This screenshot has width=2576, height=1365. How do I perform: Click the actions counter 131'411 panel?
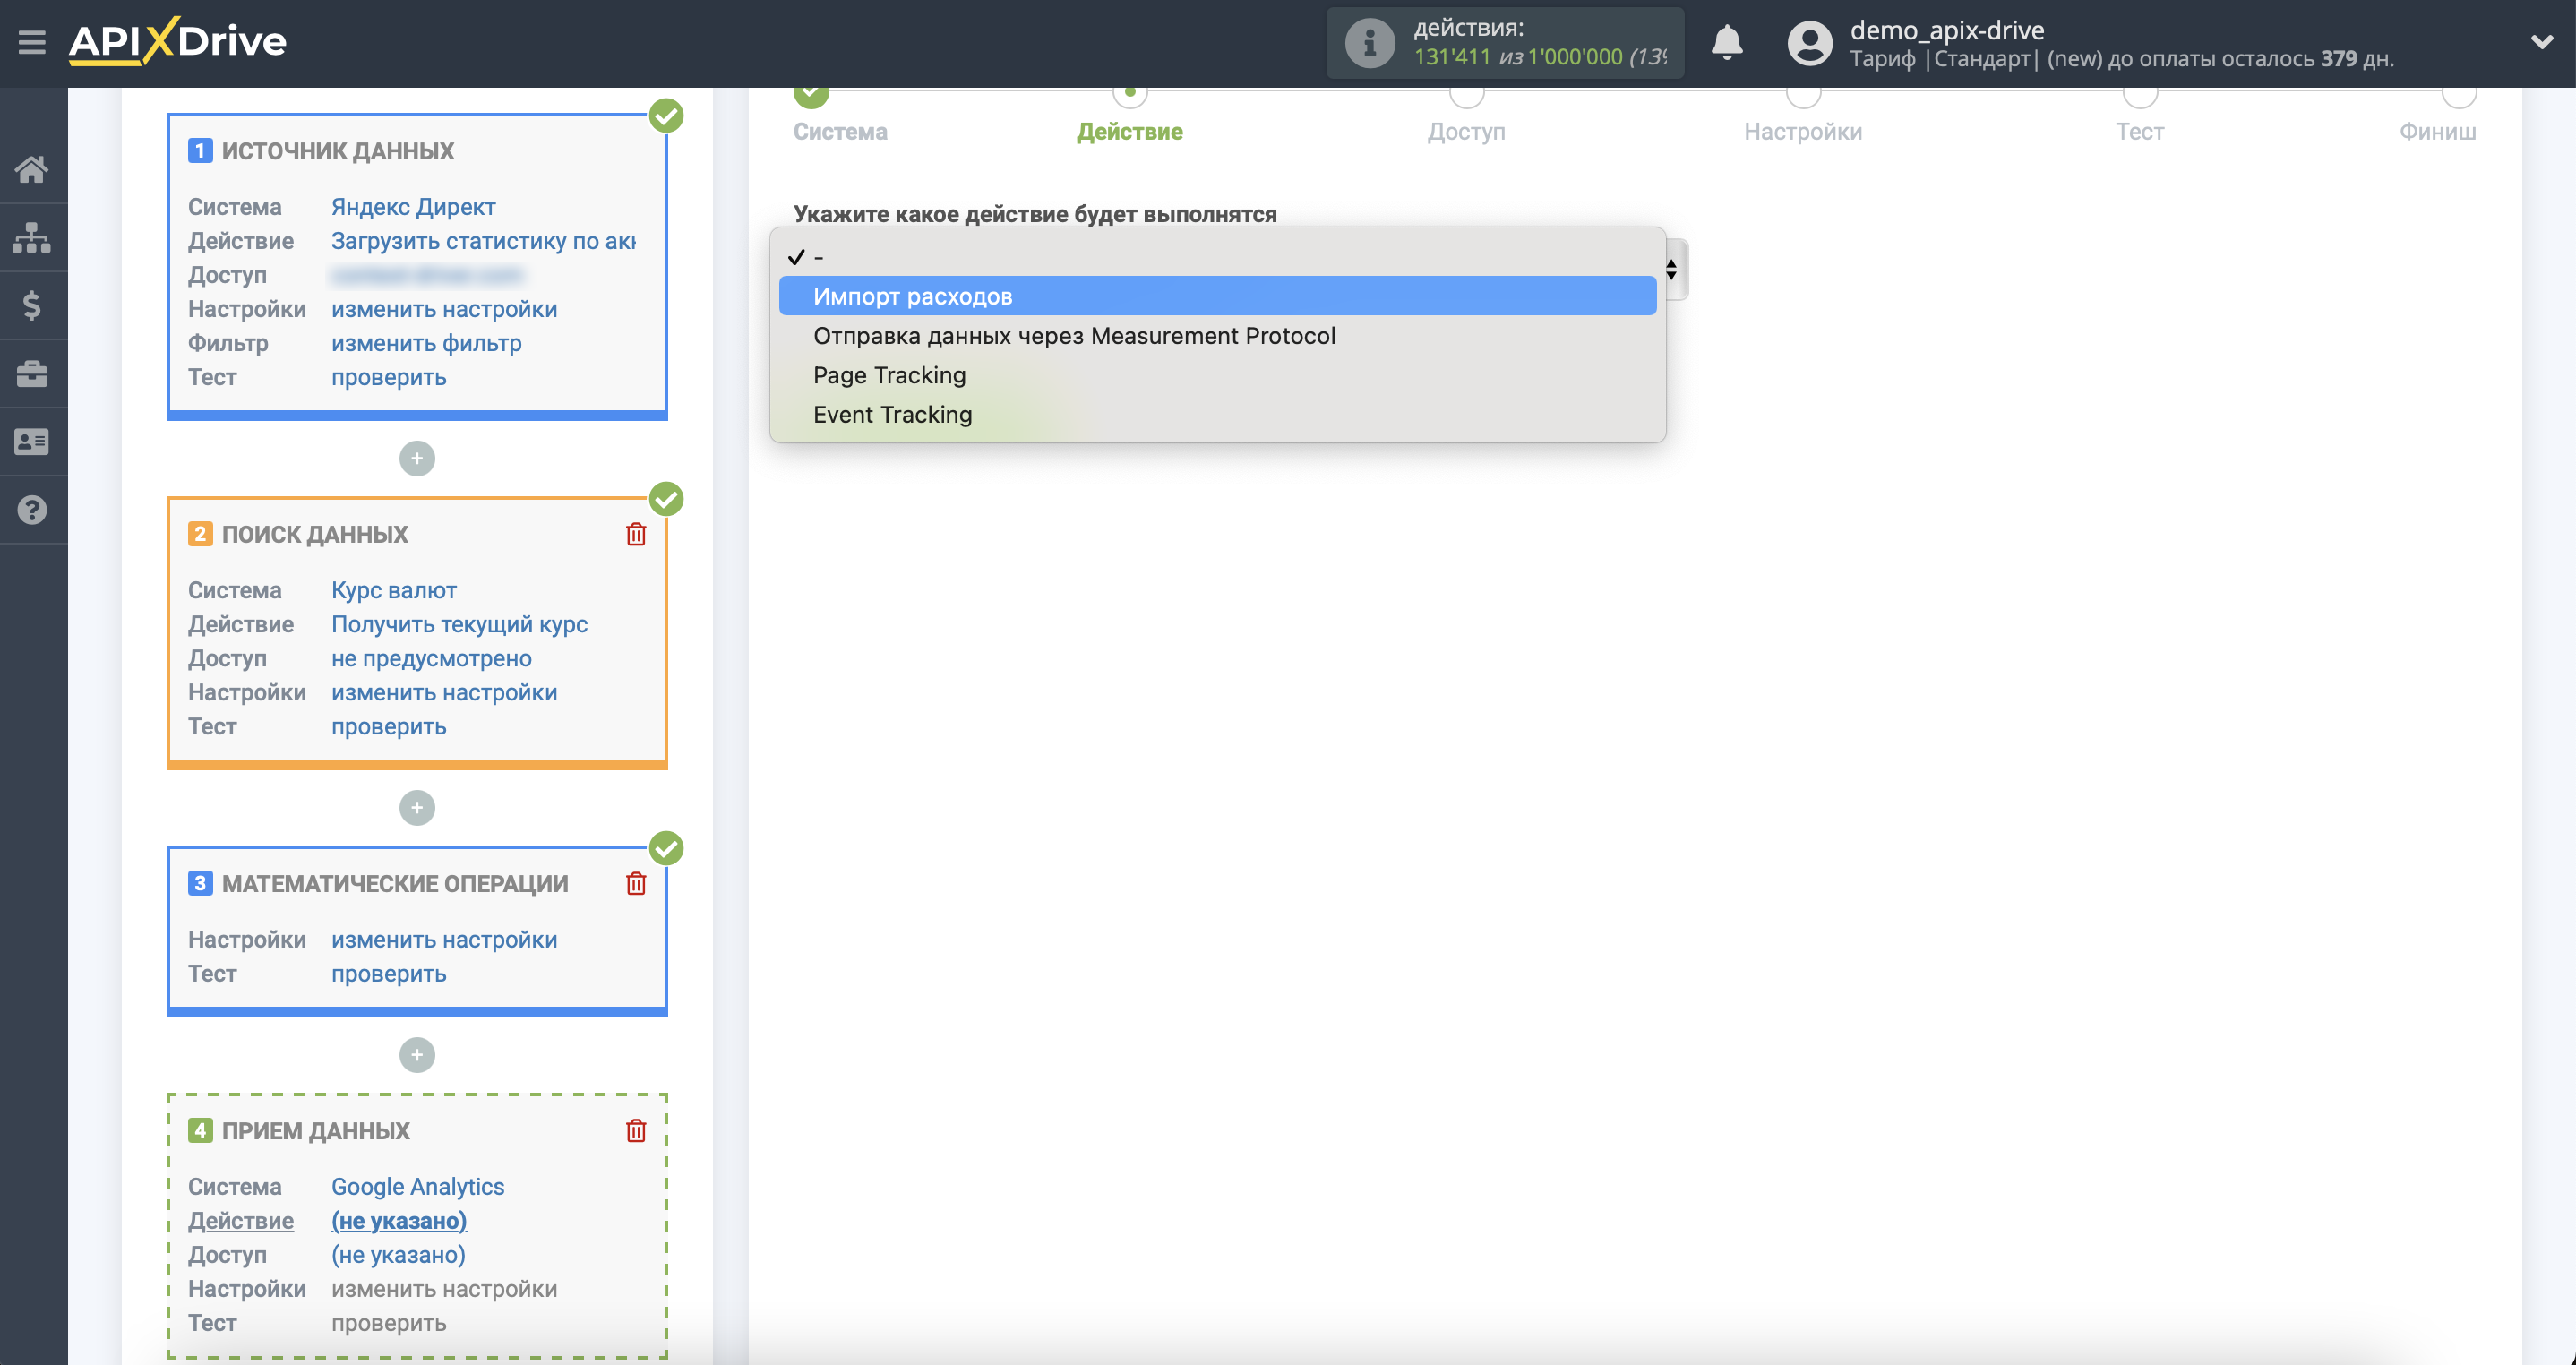[x=1505, y=43]
